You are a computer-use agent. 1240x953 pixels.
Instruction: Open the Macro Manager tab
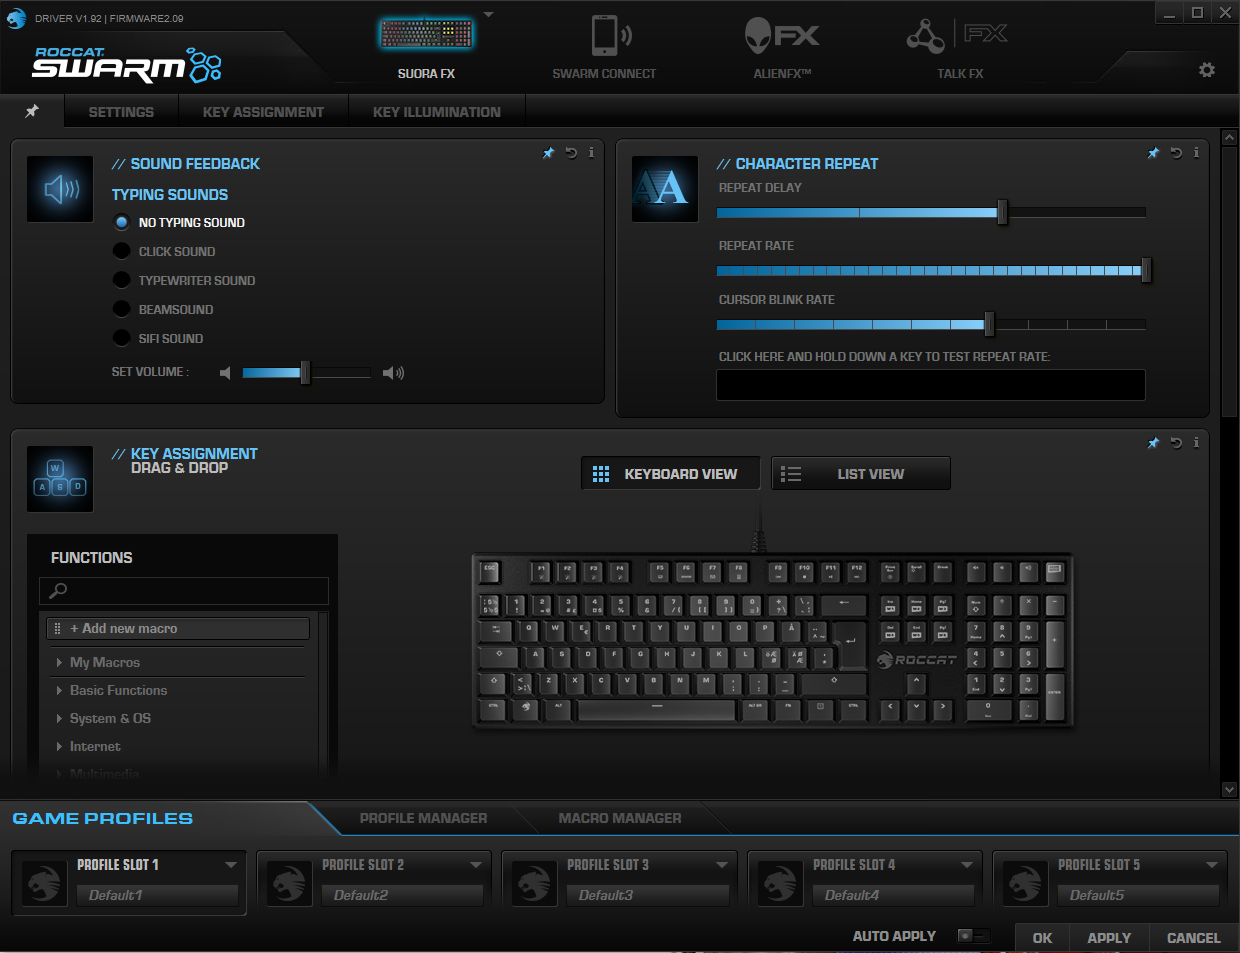click(x=619, y=818)
